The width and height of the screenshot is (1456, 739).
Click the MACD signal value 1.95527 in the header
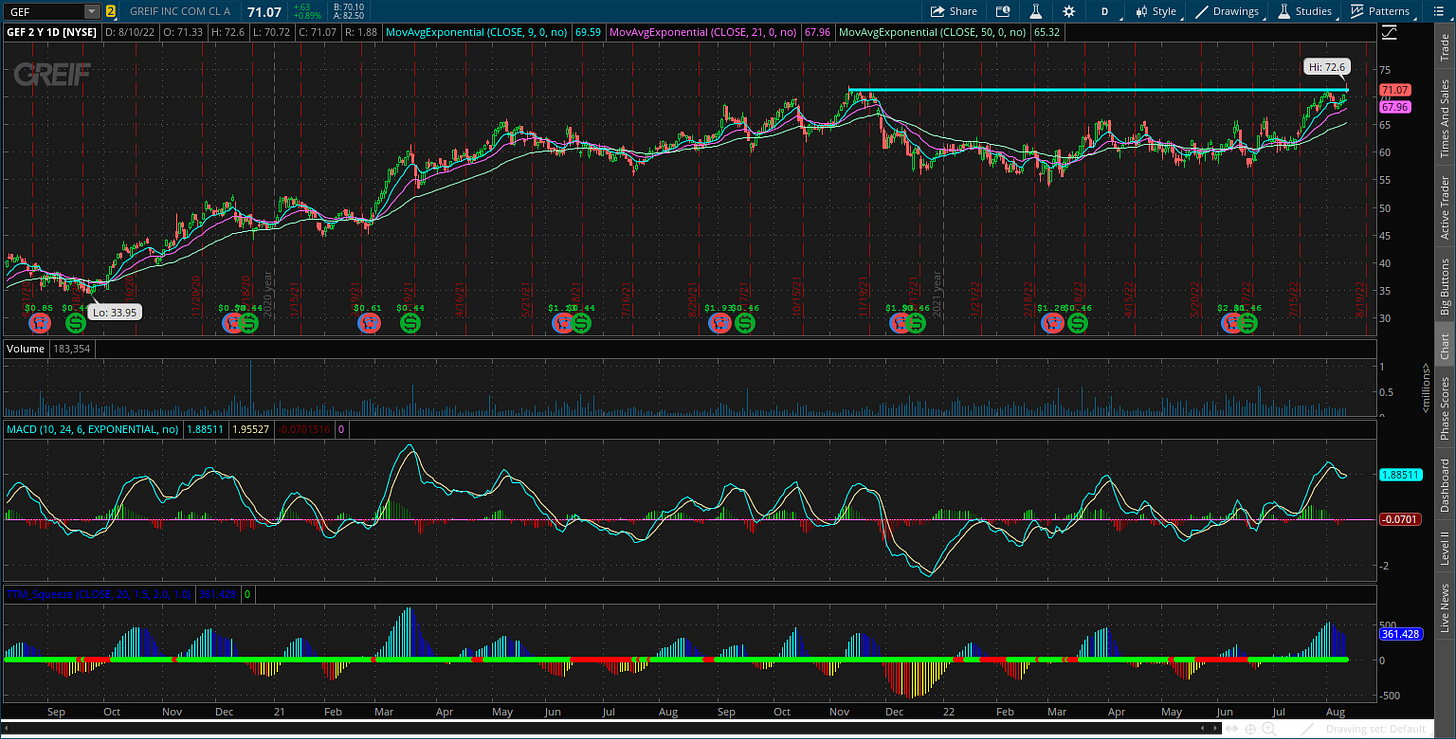tap(251, 429)
